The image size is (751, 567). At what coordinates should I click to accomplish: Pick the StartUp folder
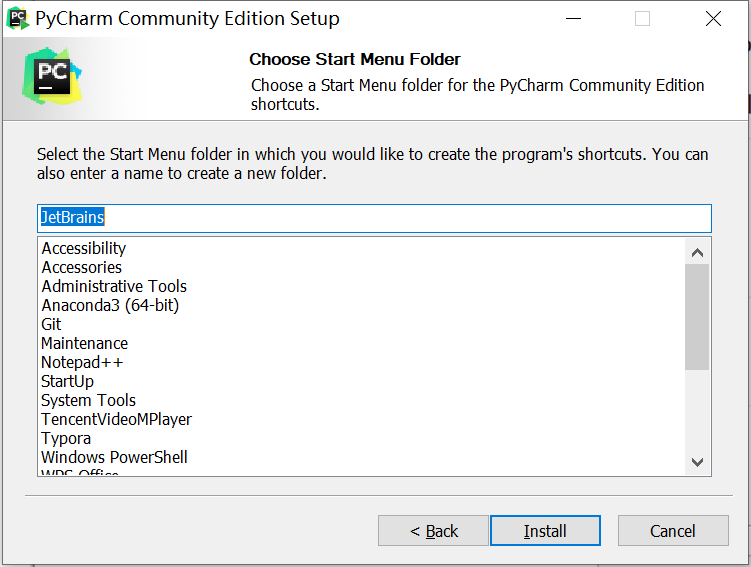click(x=67, y=381)
